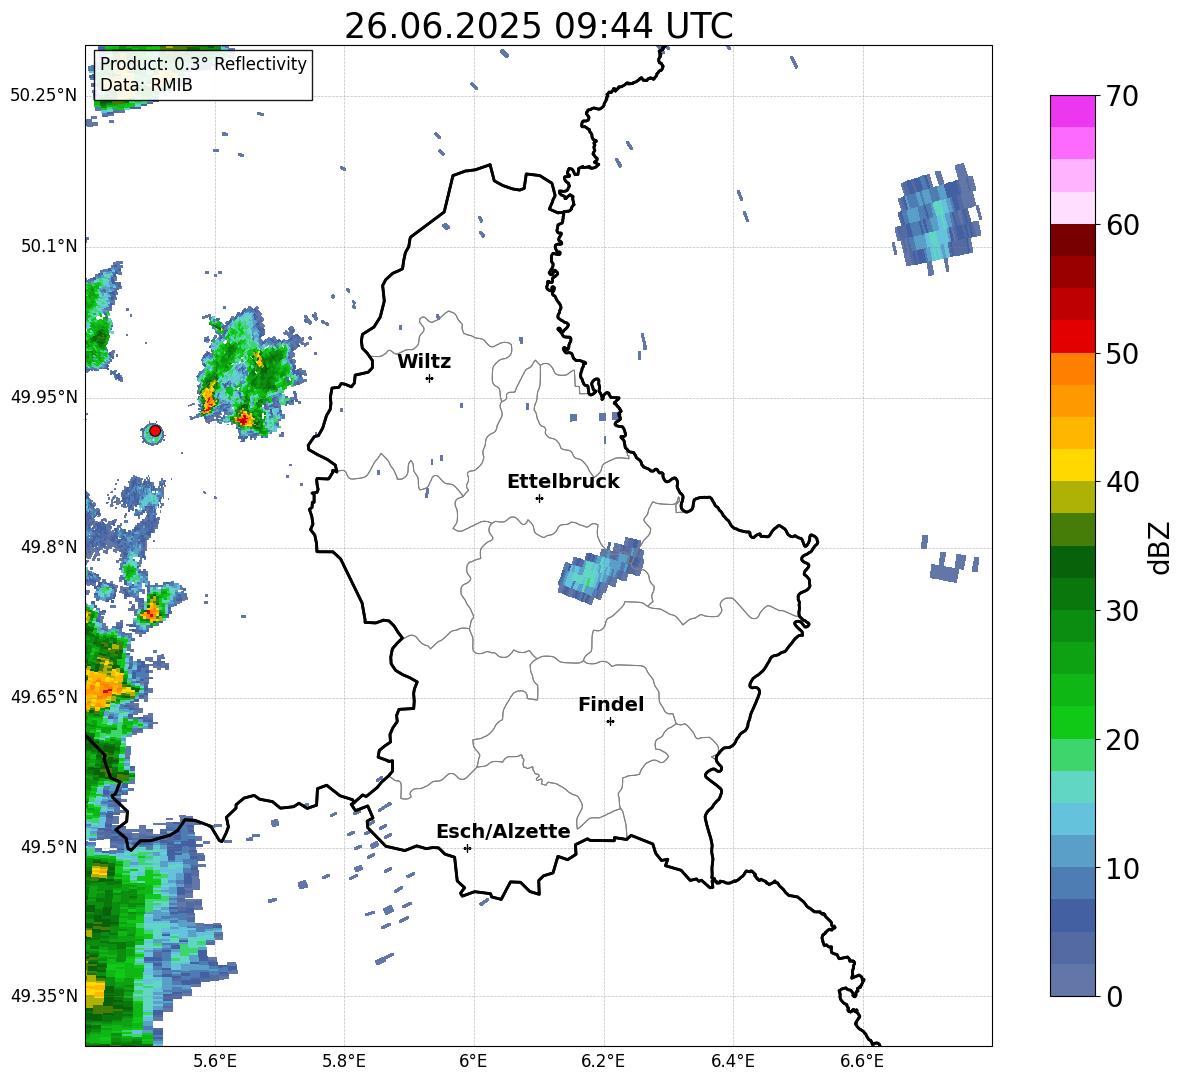Image resolution: width=1184 pixels, height=1081 pixels.
Task: Click the yellow colorbar segment at 40 dBZ
Action: (1072, 465)
